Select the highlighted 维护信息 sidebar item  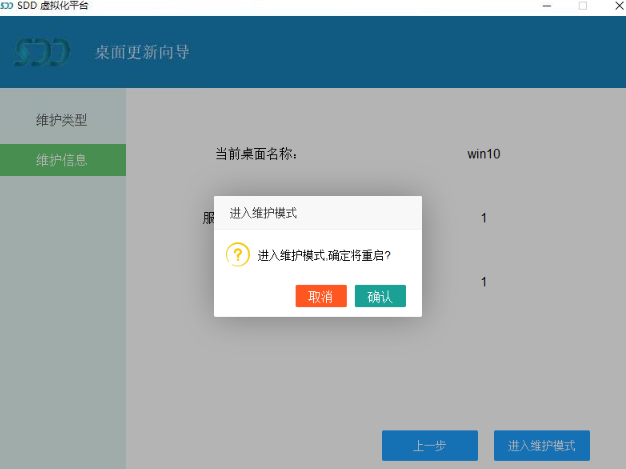click(62, 160)
